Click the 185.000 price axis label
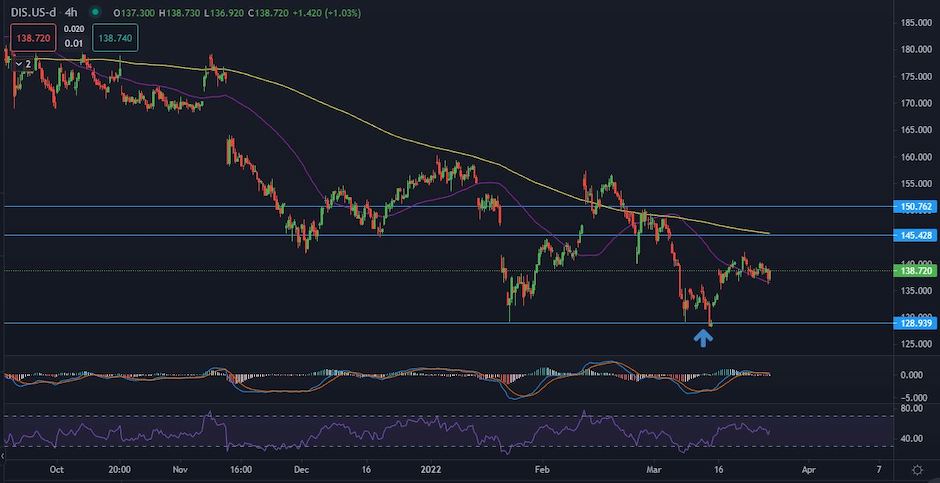This screenshot has width=940, height=483. point(915,23)
